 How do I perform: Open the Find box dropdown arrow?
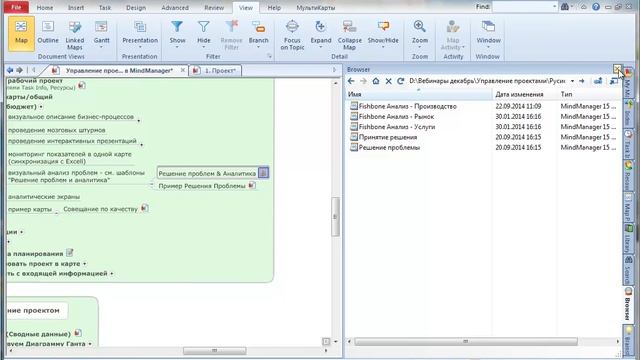point(554,7)
